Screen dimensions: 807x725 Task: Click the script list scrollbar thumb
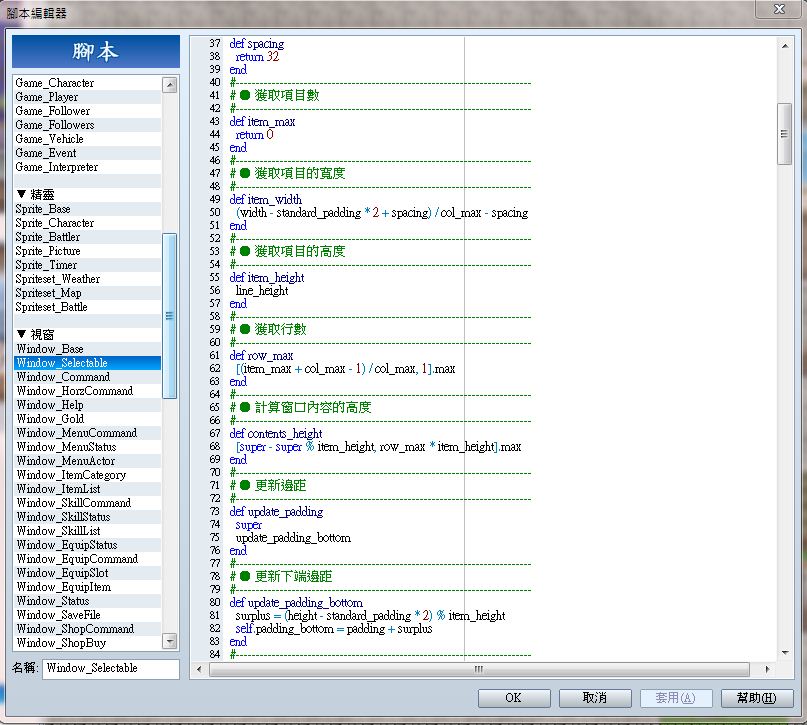(x=169, y=315)
